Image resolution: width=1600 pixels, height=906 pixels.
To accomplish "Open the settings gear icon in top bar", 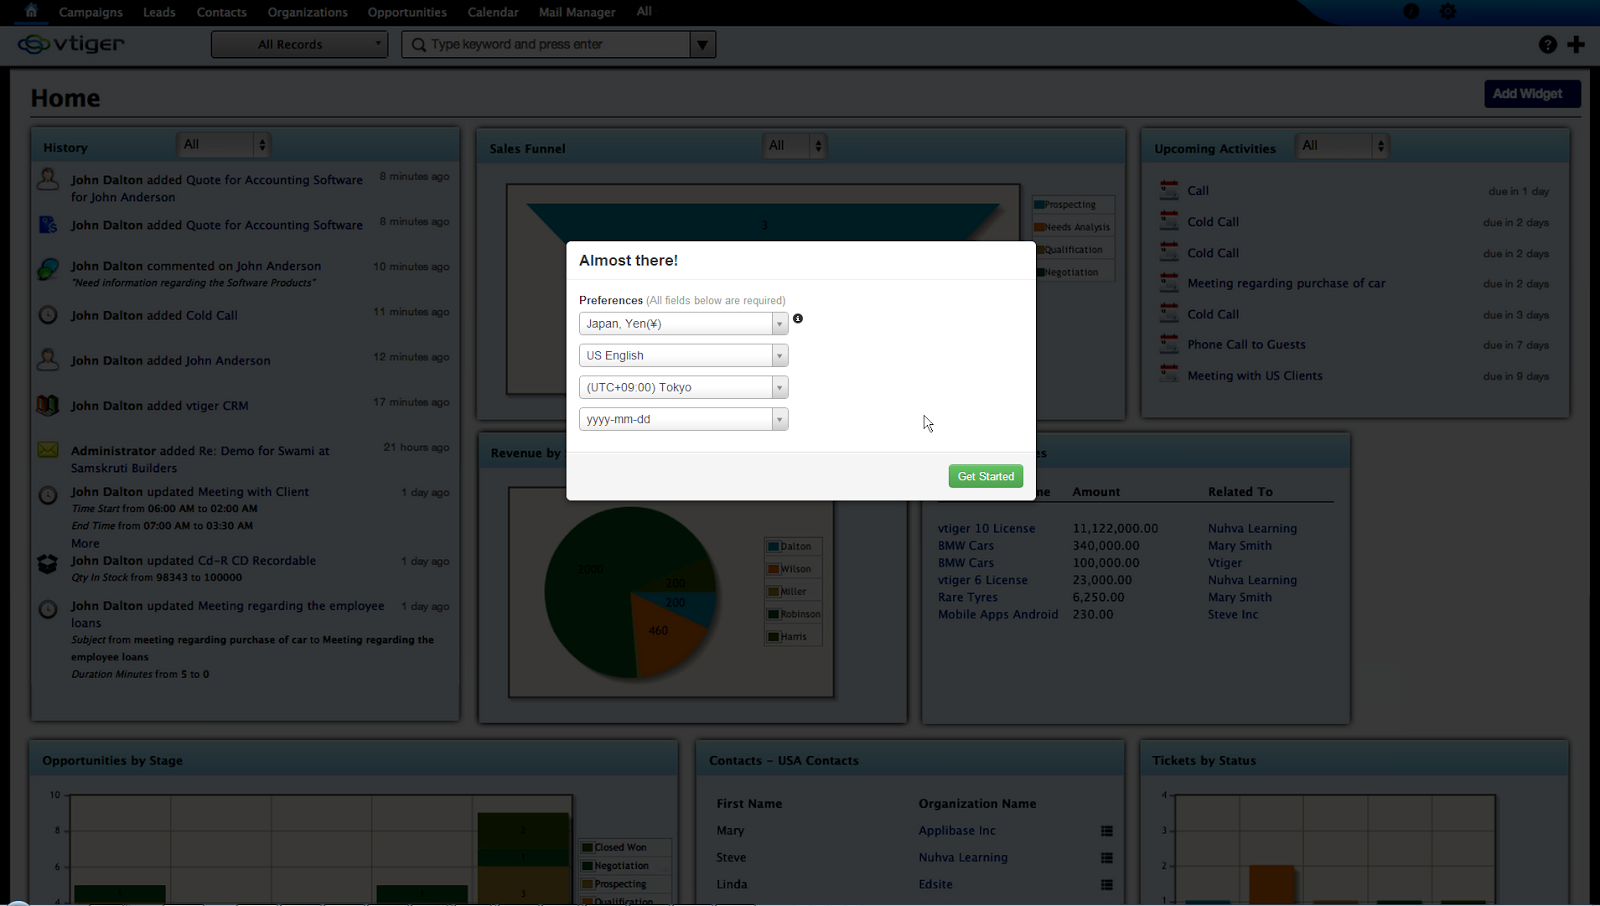I will 1447,11.
